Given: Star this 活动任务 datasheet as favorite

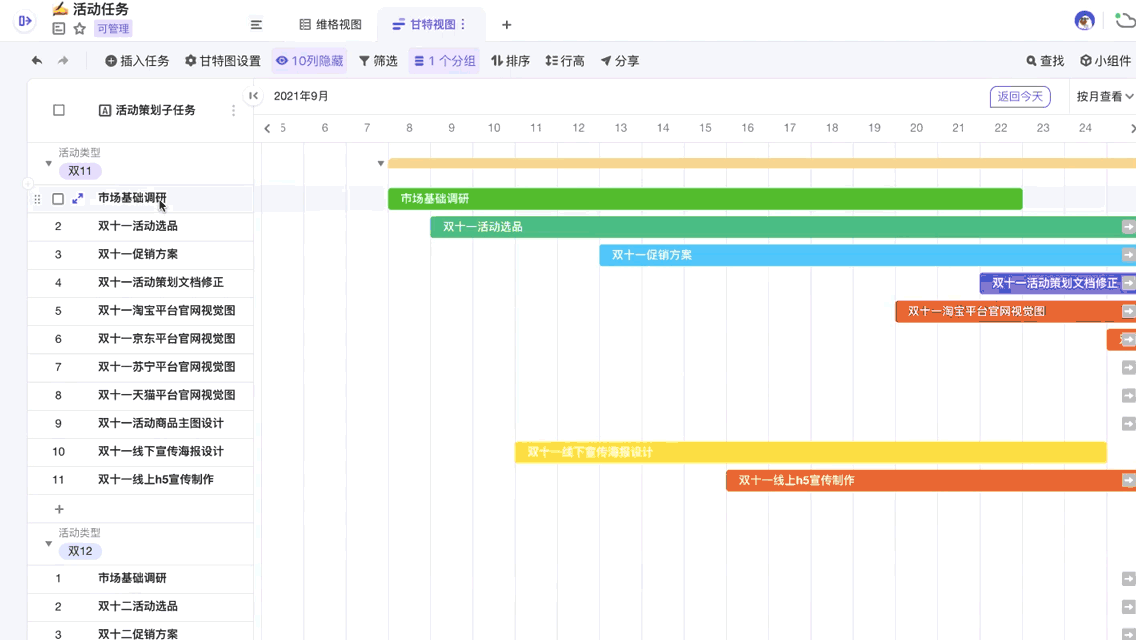Looking at the screenshot, I should pyautogui.click(x=80, y=29).
